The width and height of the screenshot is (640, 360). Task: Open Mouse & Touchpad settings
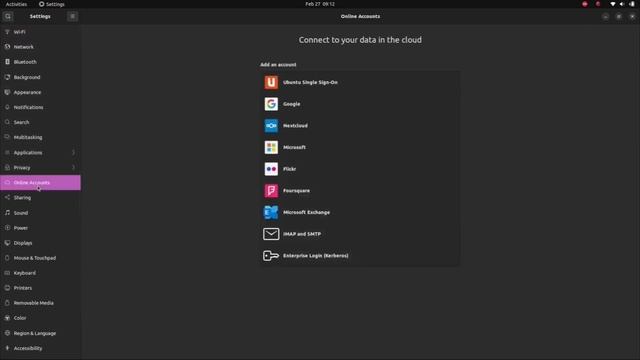click(x=40, y=258)
